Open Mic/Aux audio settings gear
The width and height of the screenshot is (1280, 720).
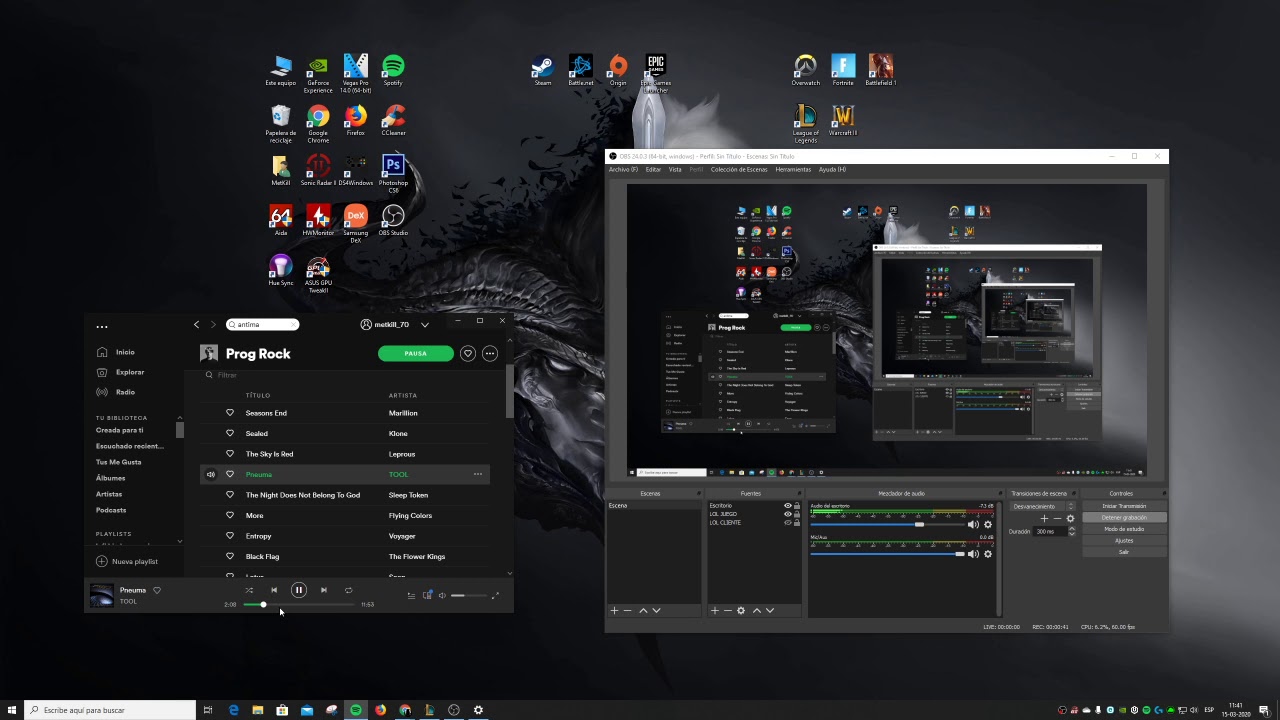click(988, 554)
